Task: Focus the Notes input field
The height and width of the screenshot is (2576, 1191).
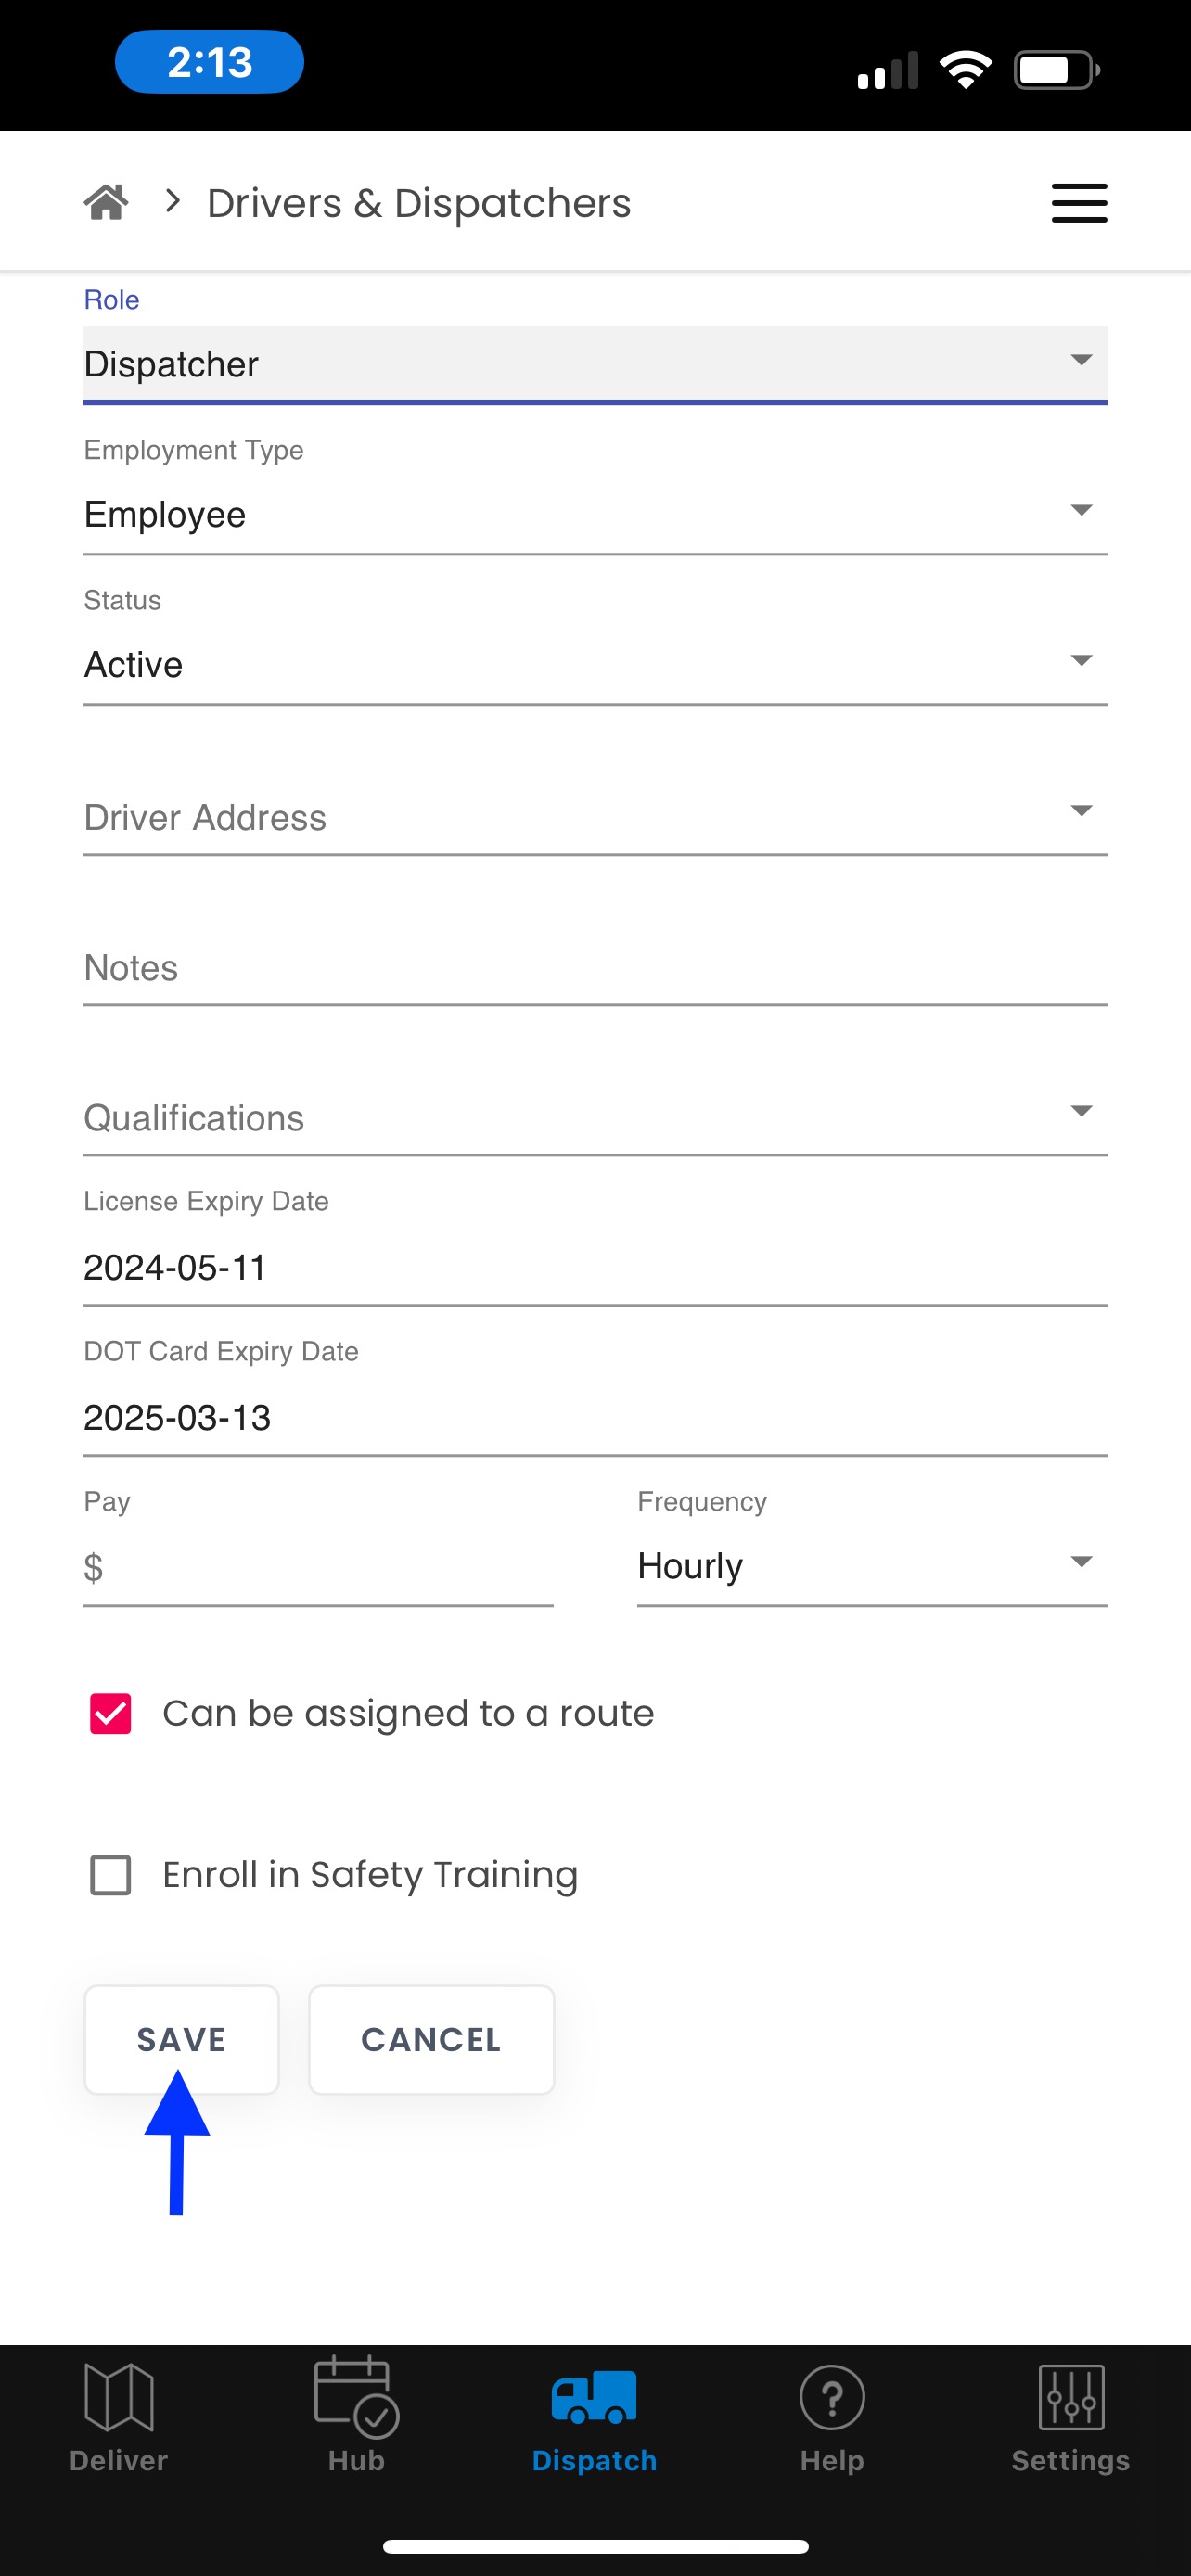Action: pyautogui.click(x=595, y=966)
